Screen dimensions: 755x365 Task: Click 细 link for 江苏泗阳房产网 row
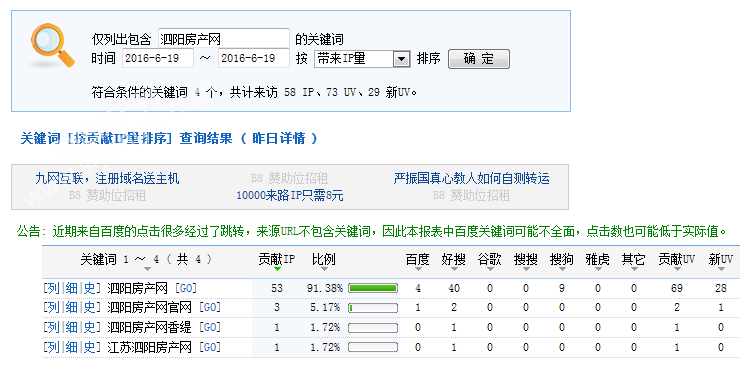pos(72,347)
